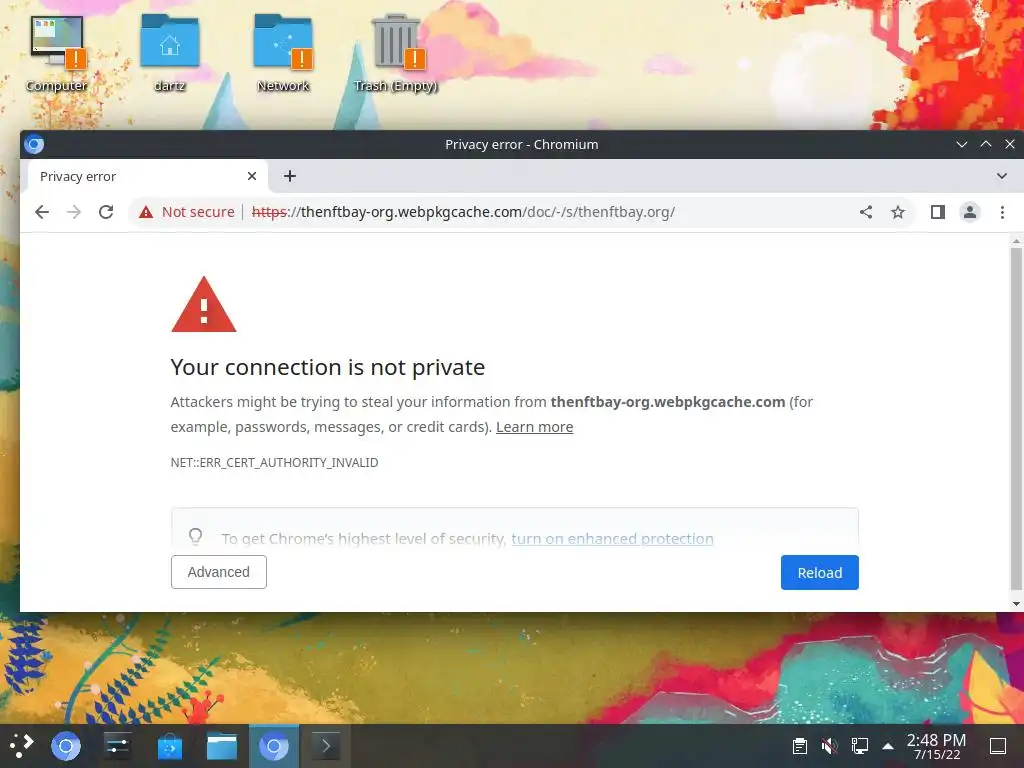Open the Learn more link
1024x768 pixels.
[534, 427]
